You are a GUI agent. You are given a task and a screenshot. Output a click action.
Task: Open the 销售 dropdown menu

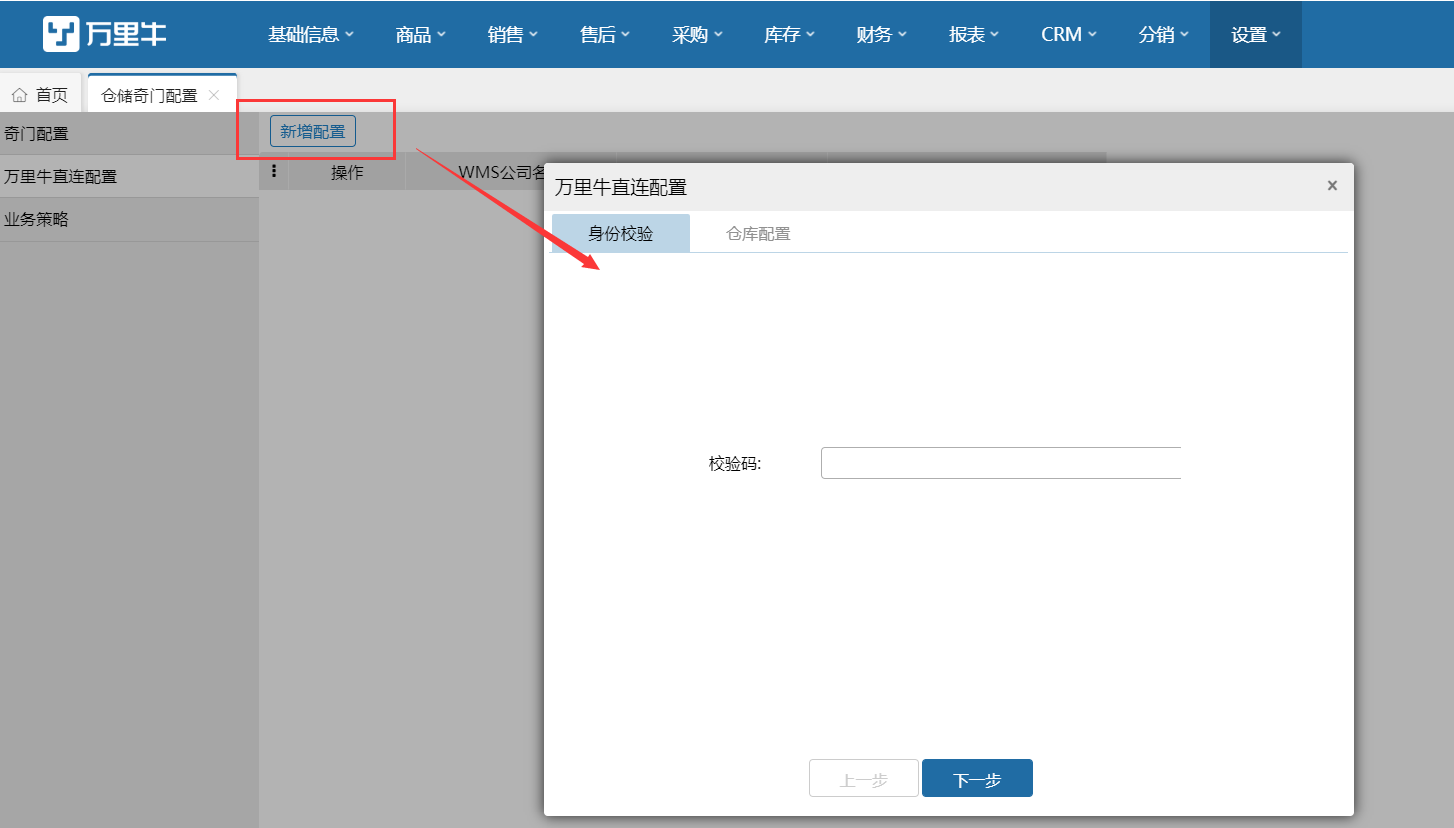pos(513,34)
